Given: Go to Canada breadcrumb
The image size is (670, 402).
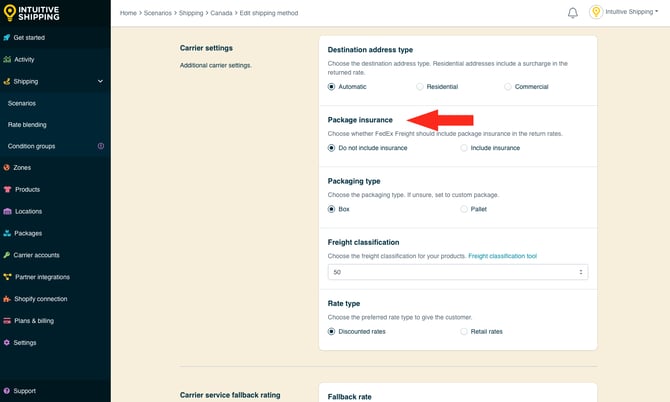Looking at the screenshot, I should (x=221, y=13).
